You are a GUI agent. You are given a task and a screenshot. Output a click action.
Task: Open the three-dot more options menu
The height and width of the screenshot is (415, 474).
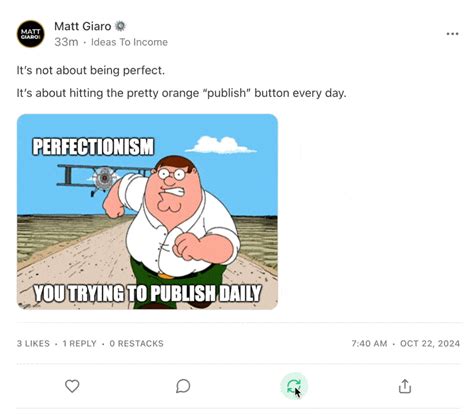[452, 34]
